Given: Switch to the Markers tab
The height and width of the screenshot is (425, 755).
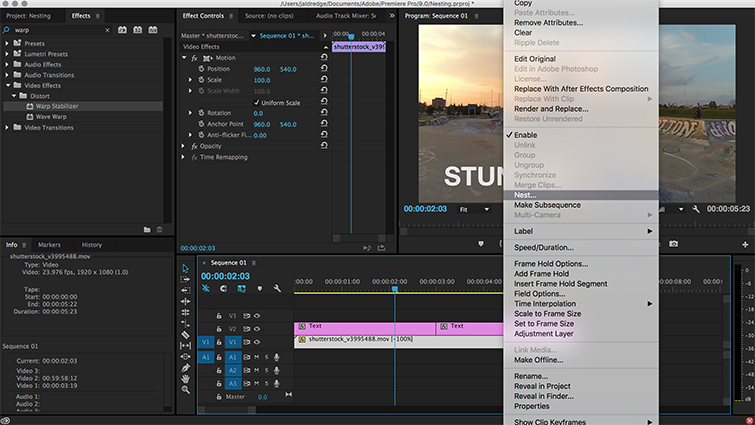Looking at the screenshot, I should (49, 244).
